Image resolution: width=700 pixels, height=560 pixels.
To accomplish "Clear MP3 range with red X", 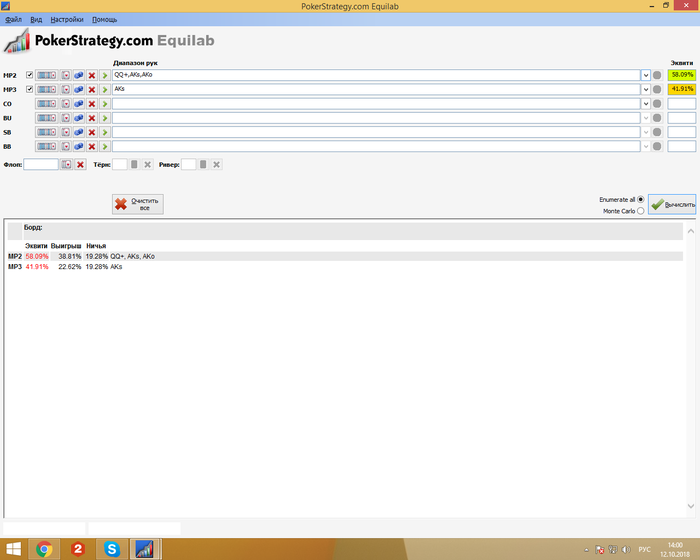I will [92, 90].
